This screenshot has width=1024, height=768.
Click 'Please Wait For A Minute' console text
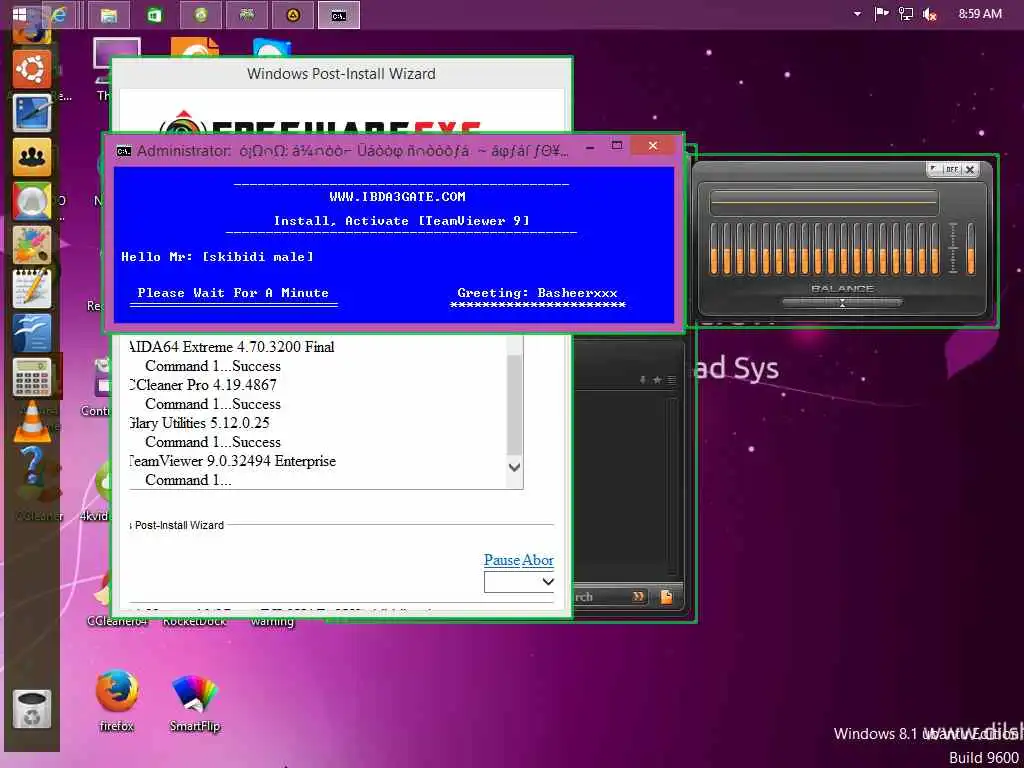click(233, 293)
